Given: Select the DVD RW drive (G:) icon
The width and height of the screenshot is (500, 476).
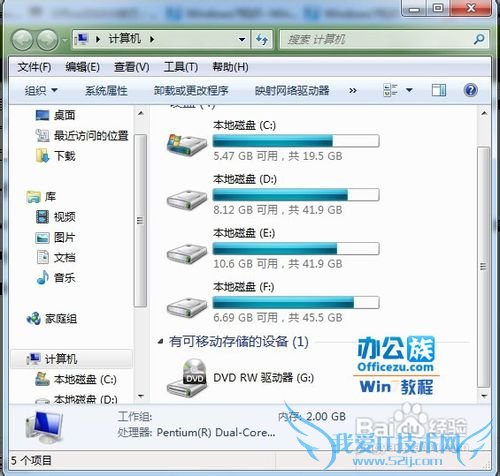Looking at the screenshot, I should pos(187,378).
